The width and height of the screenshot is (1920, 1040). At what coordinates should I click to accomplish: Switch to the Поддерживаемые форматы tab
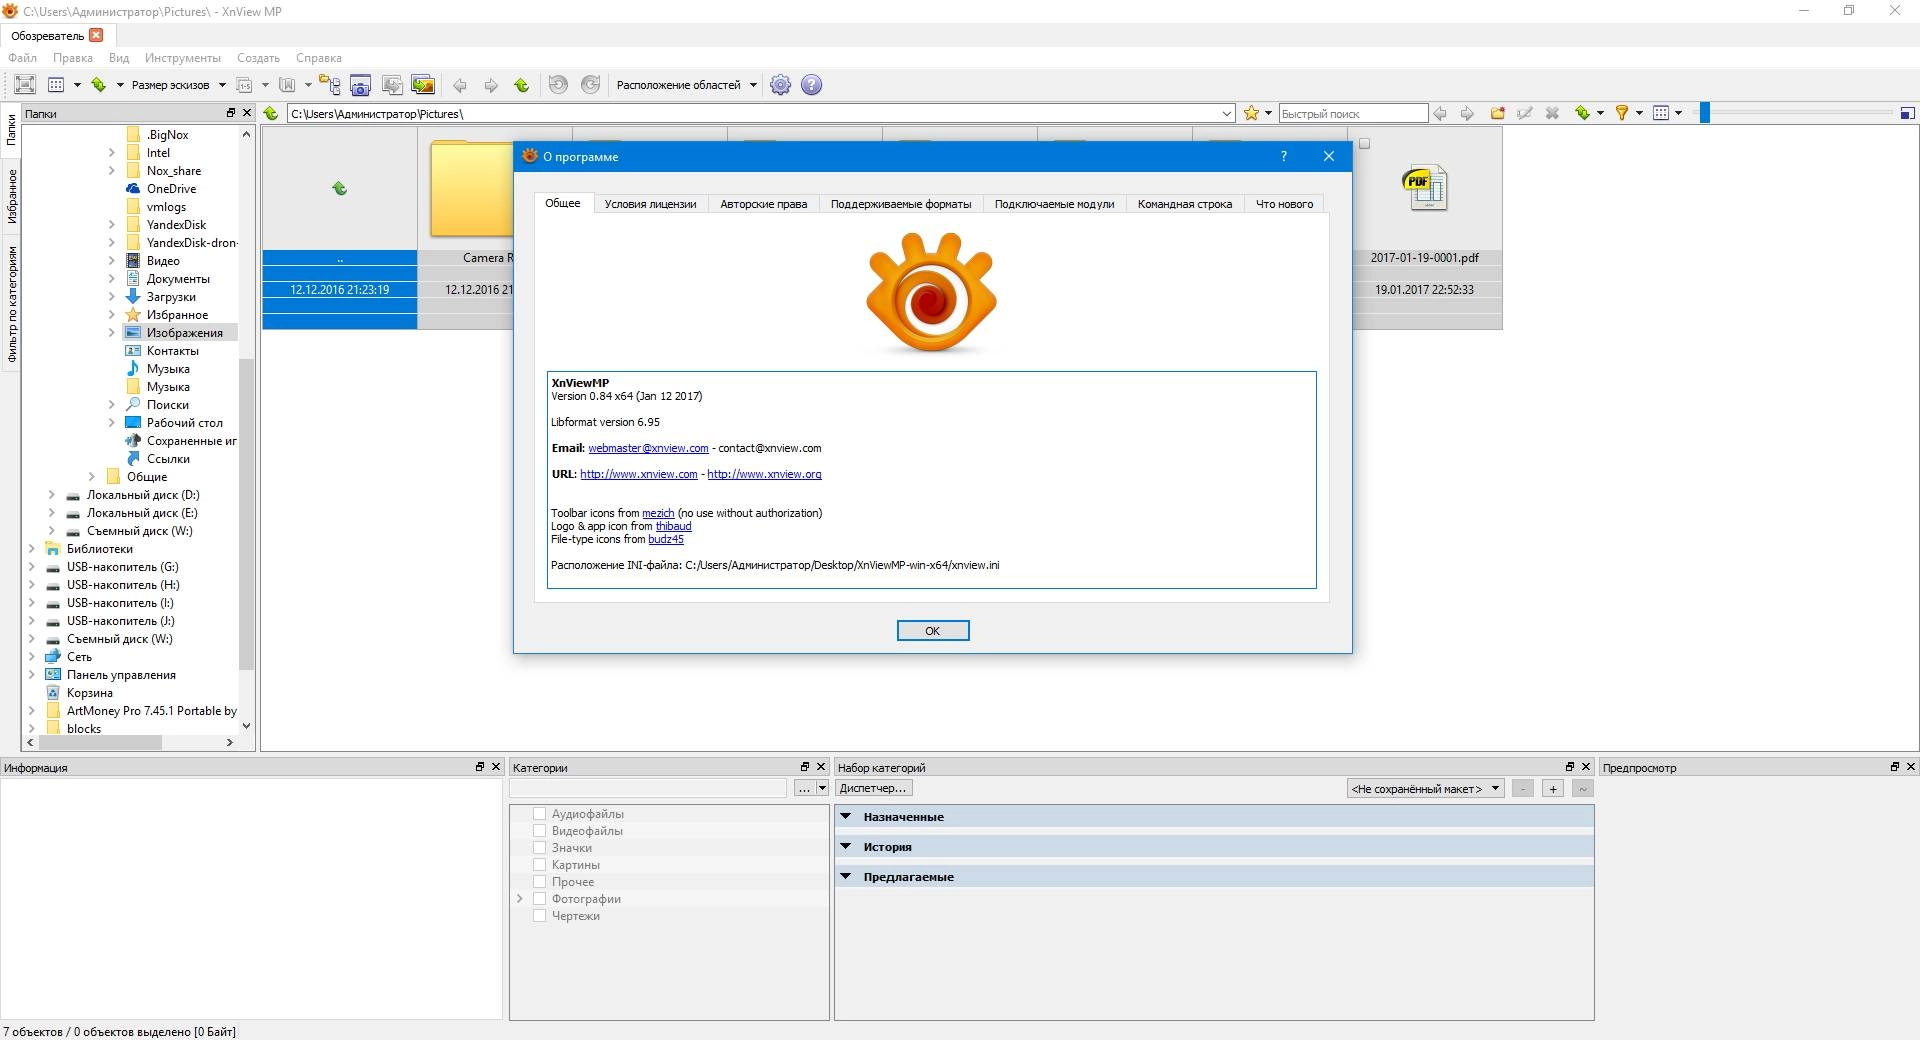pos(901,204)
